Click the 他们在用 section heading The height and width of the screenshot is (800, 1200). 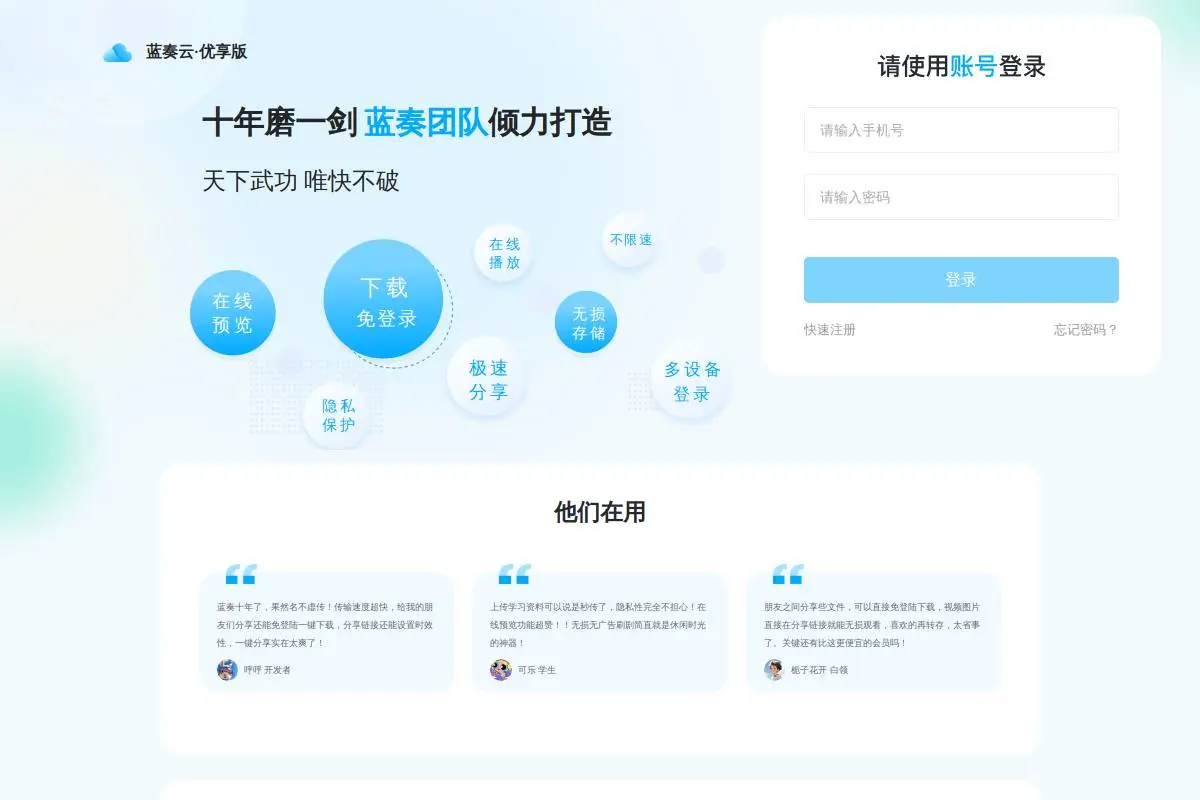point(600,513)
